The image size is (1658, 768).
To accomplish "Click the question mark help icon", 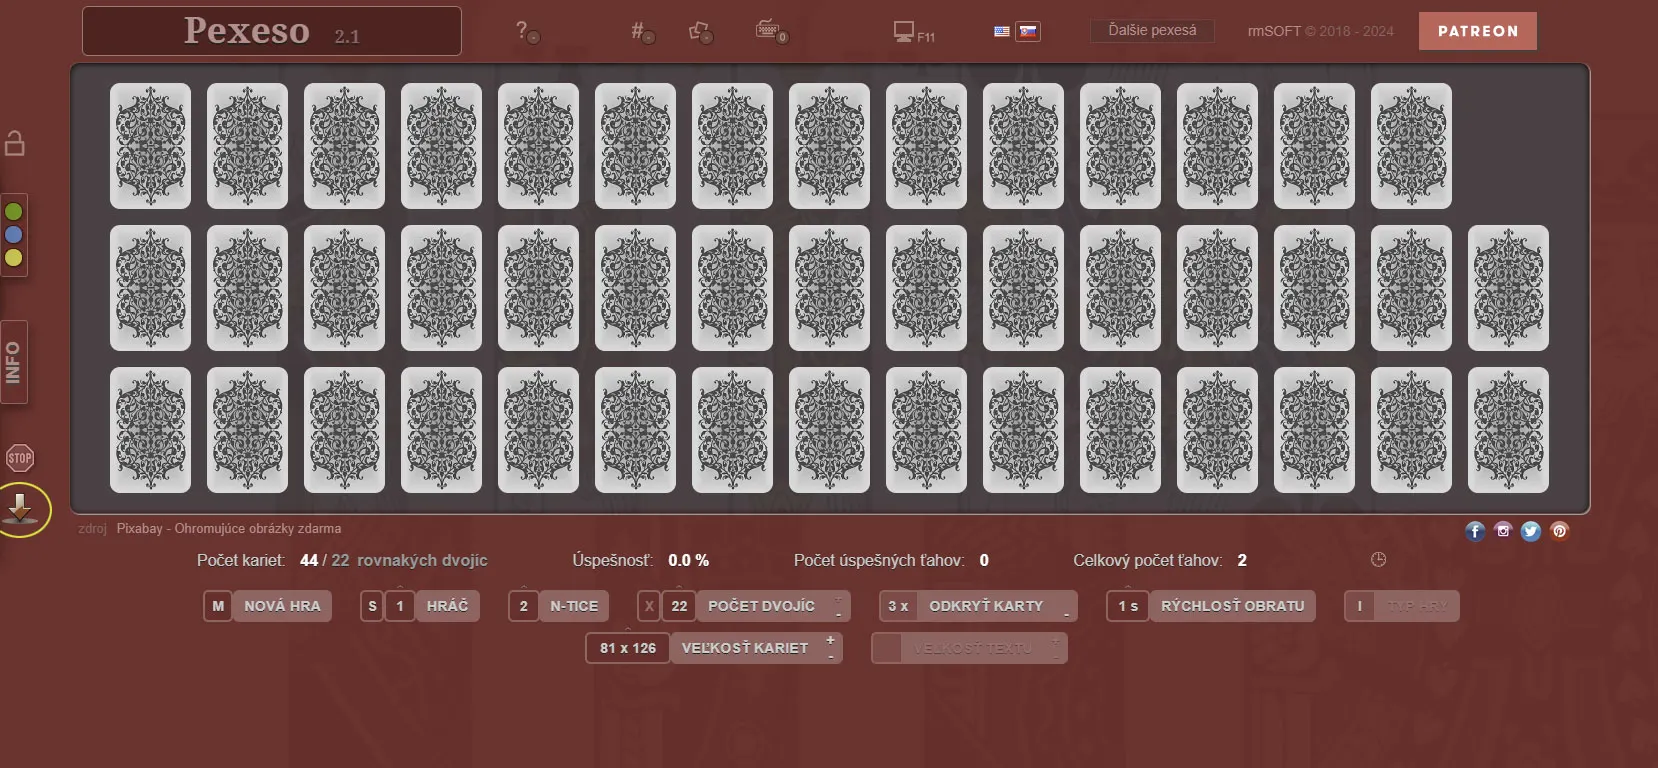I will pos(525,32).
